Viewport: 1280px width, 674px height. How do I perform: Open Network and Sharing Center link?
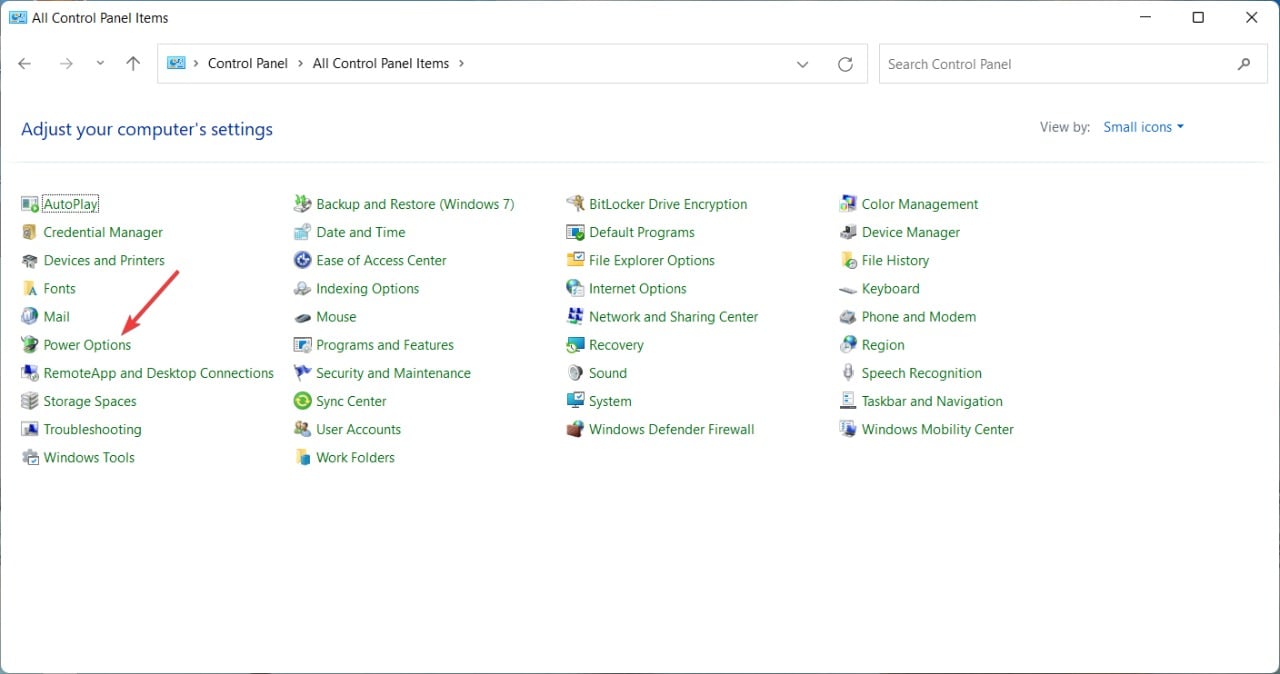674,316
